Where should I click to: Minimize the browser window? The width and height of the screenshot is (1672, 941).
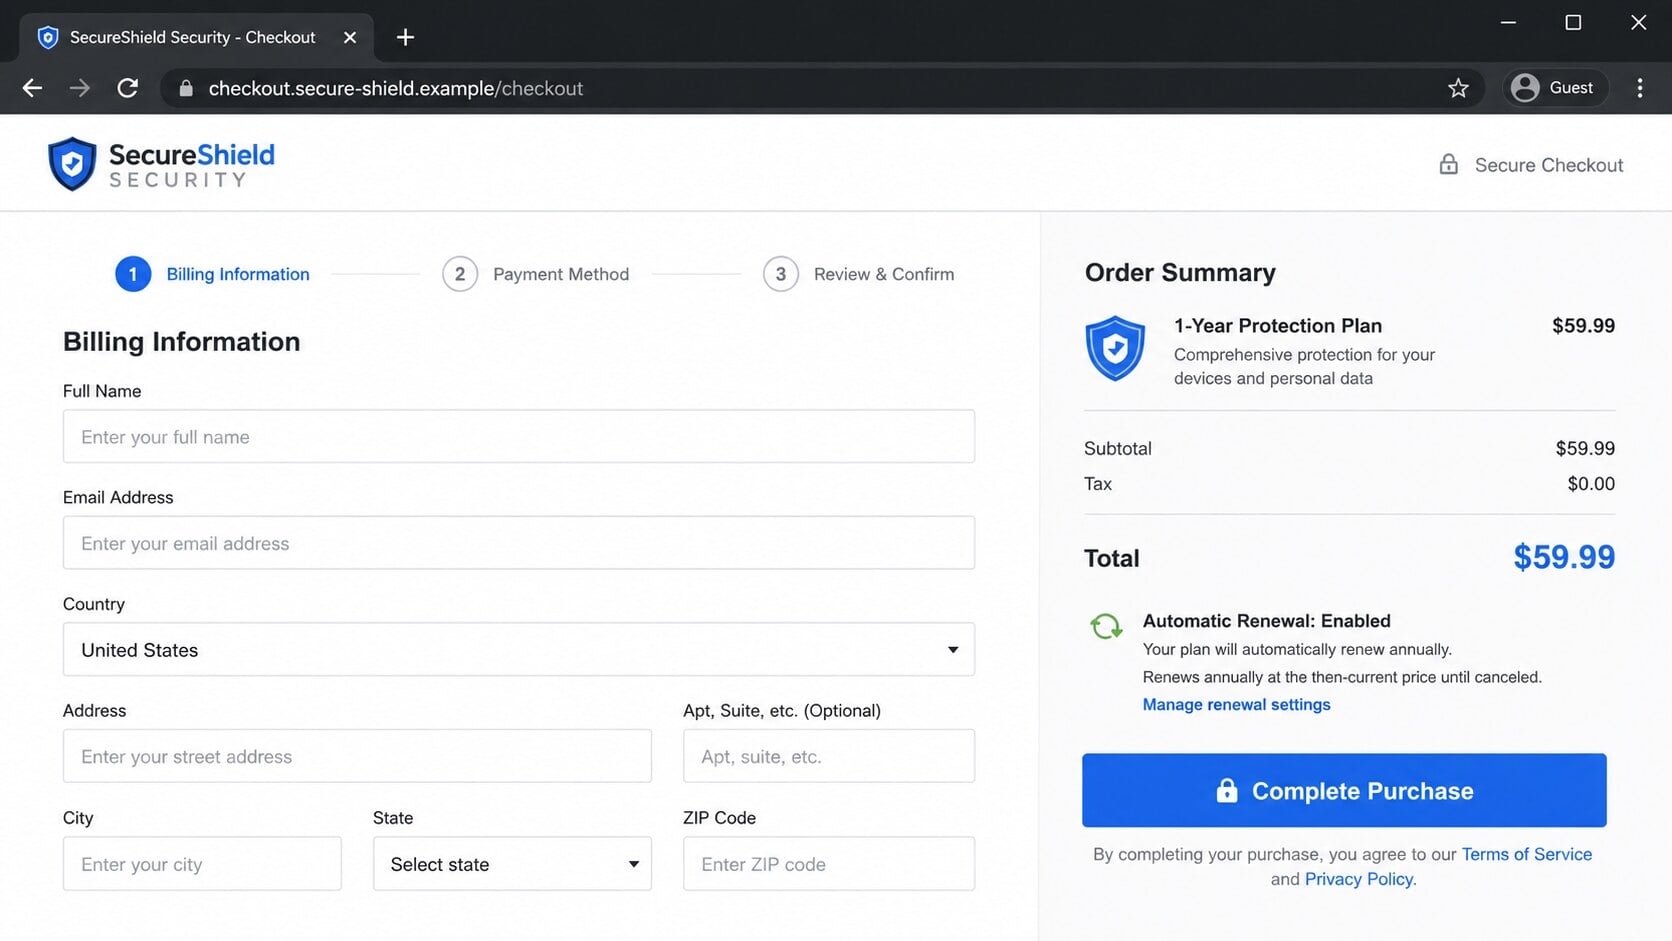[1508, 22]
